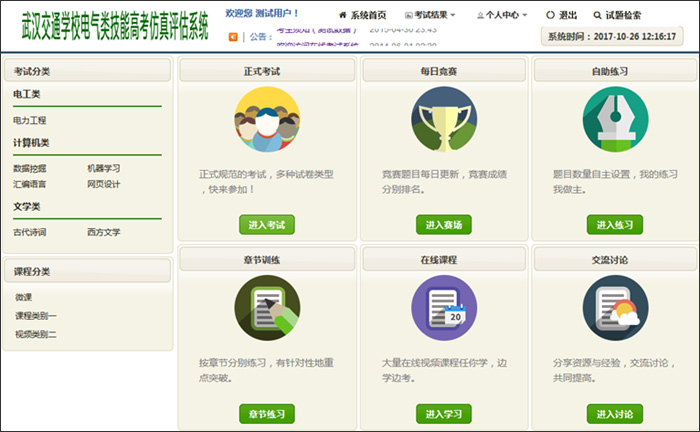Click the orange announcement speaker icon
The width and height of the screenshot is (700, 432).
[233, 37]
